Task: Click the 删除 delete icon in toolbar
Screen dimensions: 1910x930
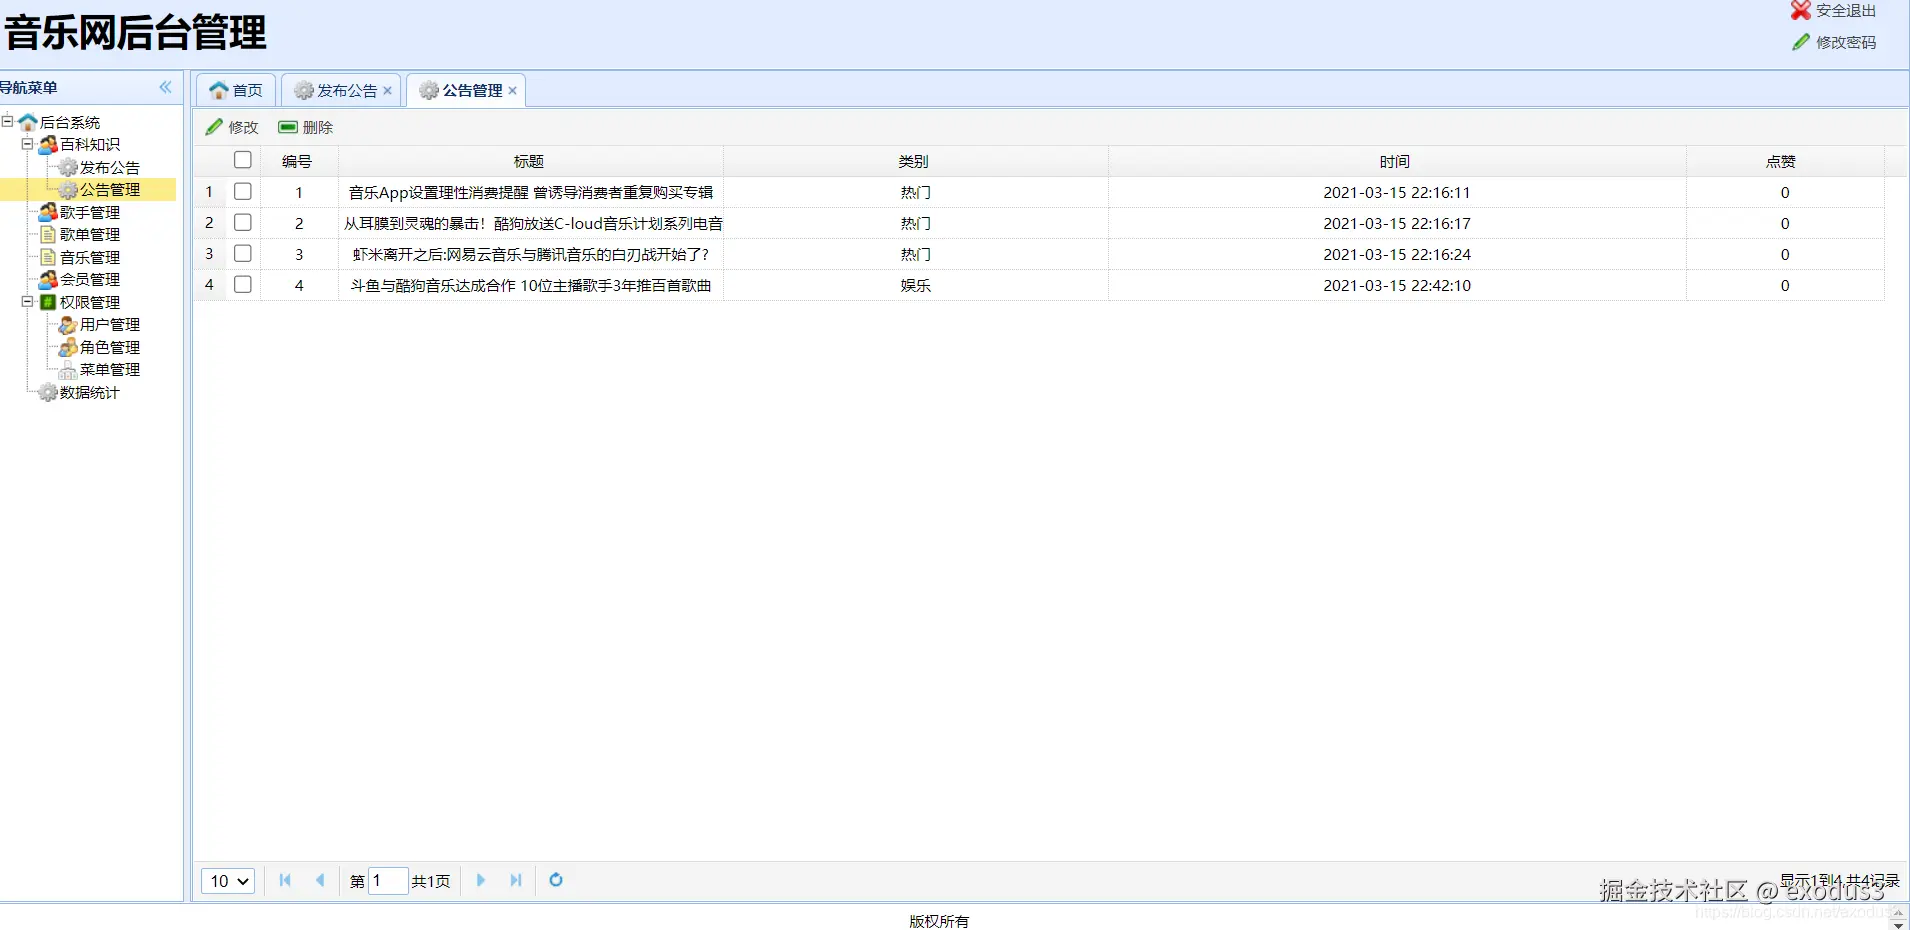Action: coord(288,127)
